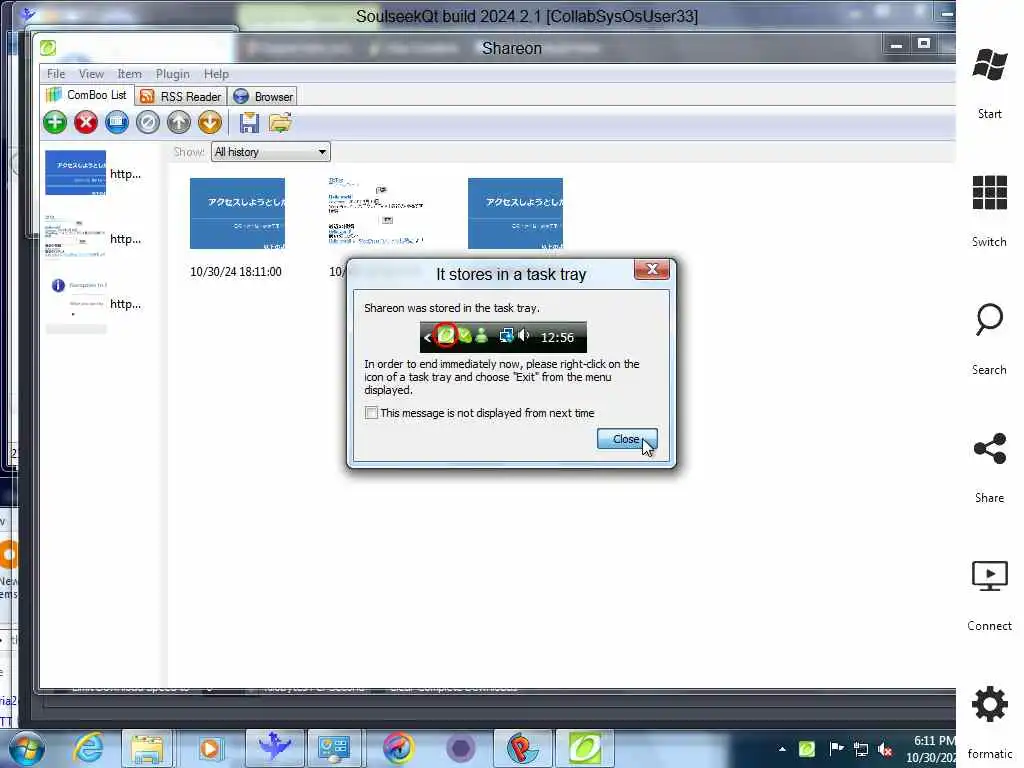Tick 'This message is not displayed' checkbox
The height and width of the screenshot is (768, 1024).
371,413
